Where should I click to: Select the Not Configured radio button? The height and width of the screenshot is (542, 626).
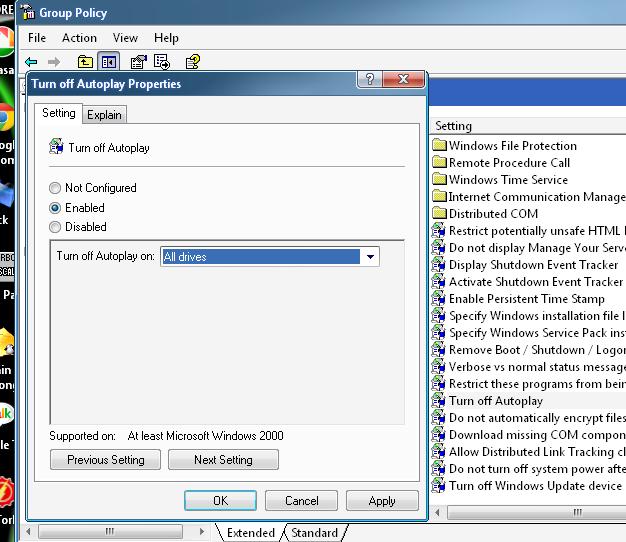(x=55, y=188)
